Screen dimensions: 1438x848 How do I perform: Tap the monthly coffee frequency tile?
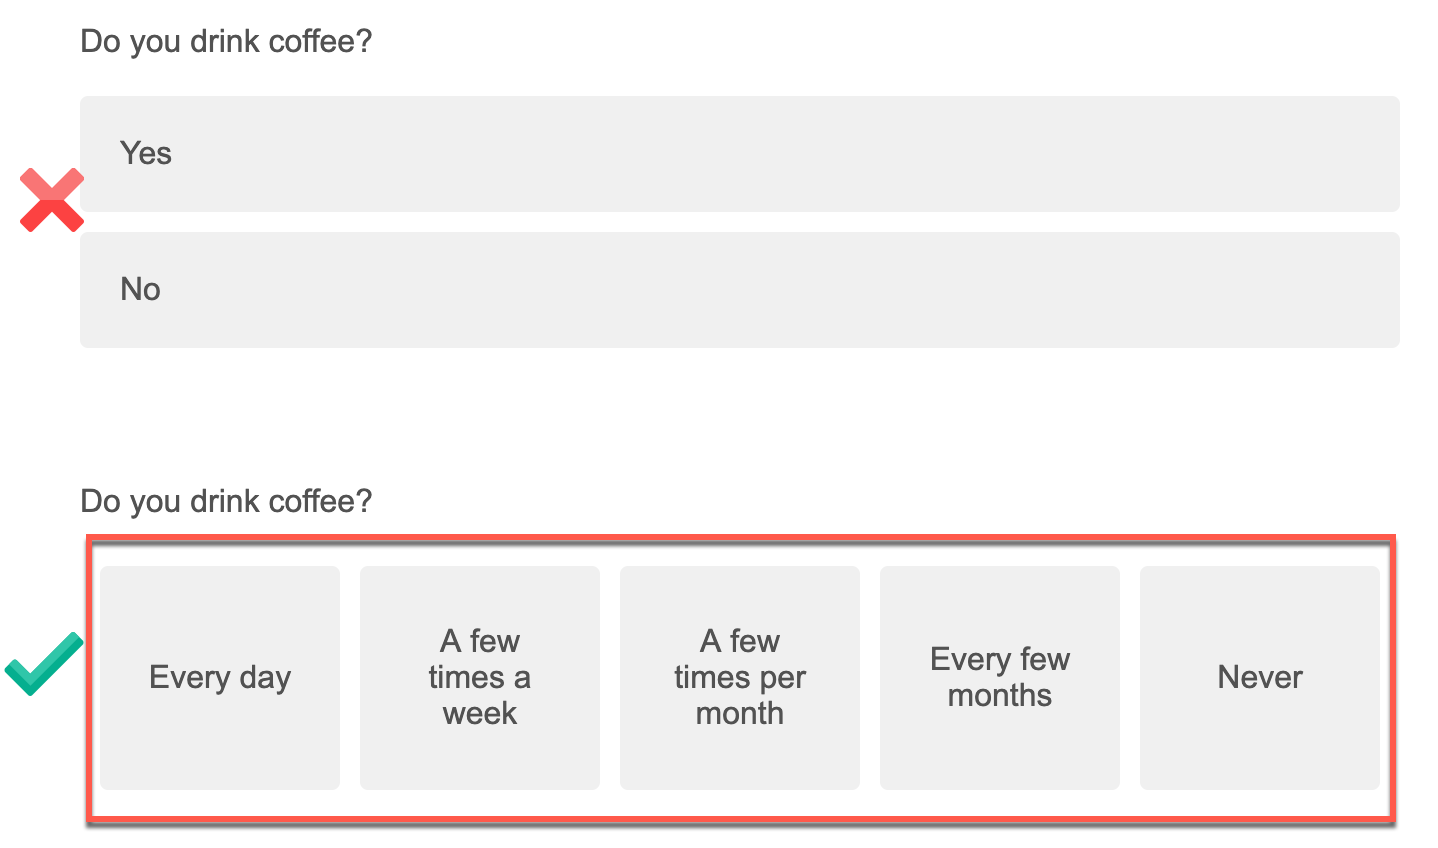740,678
